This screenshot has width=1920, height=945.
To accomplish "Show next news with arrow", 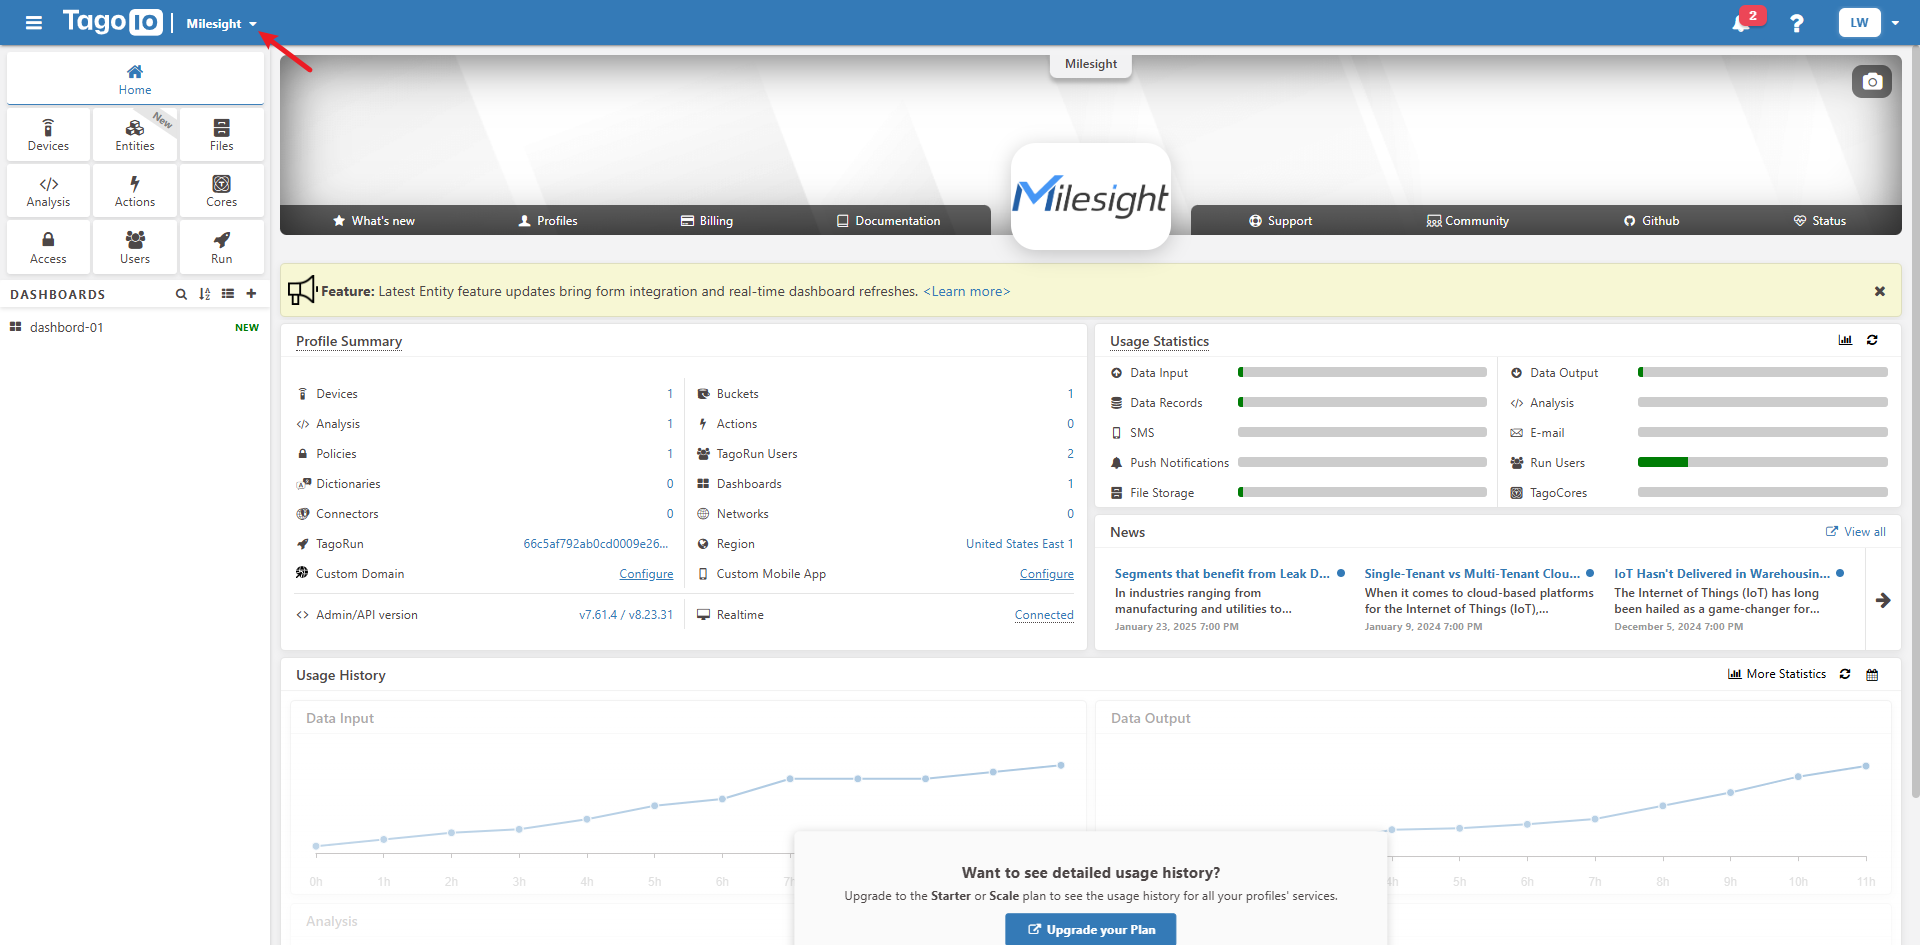I will pyautogui.click(x=1883, y=600).
